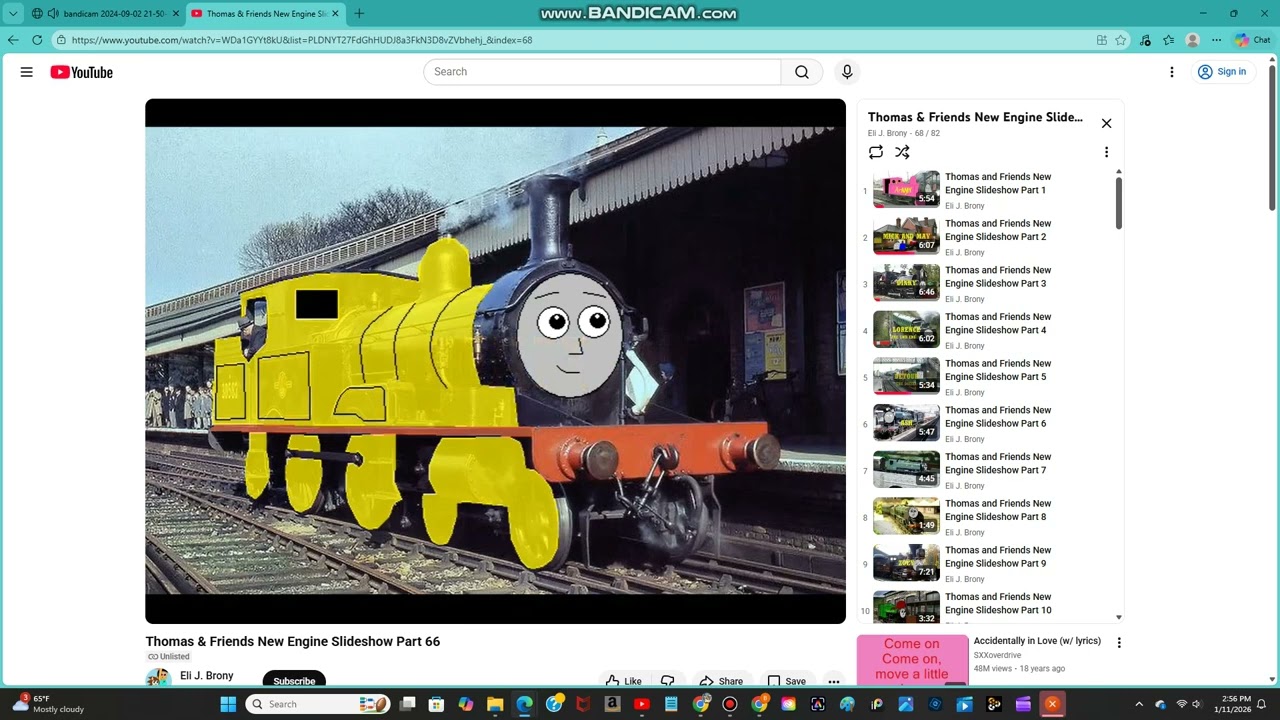Select Slideshow Part 4 thumbnail
Viewport: 1280px width, 720px height.
click(906, 329)
